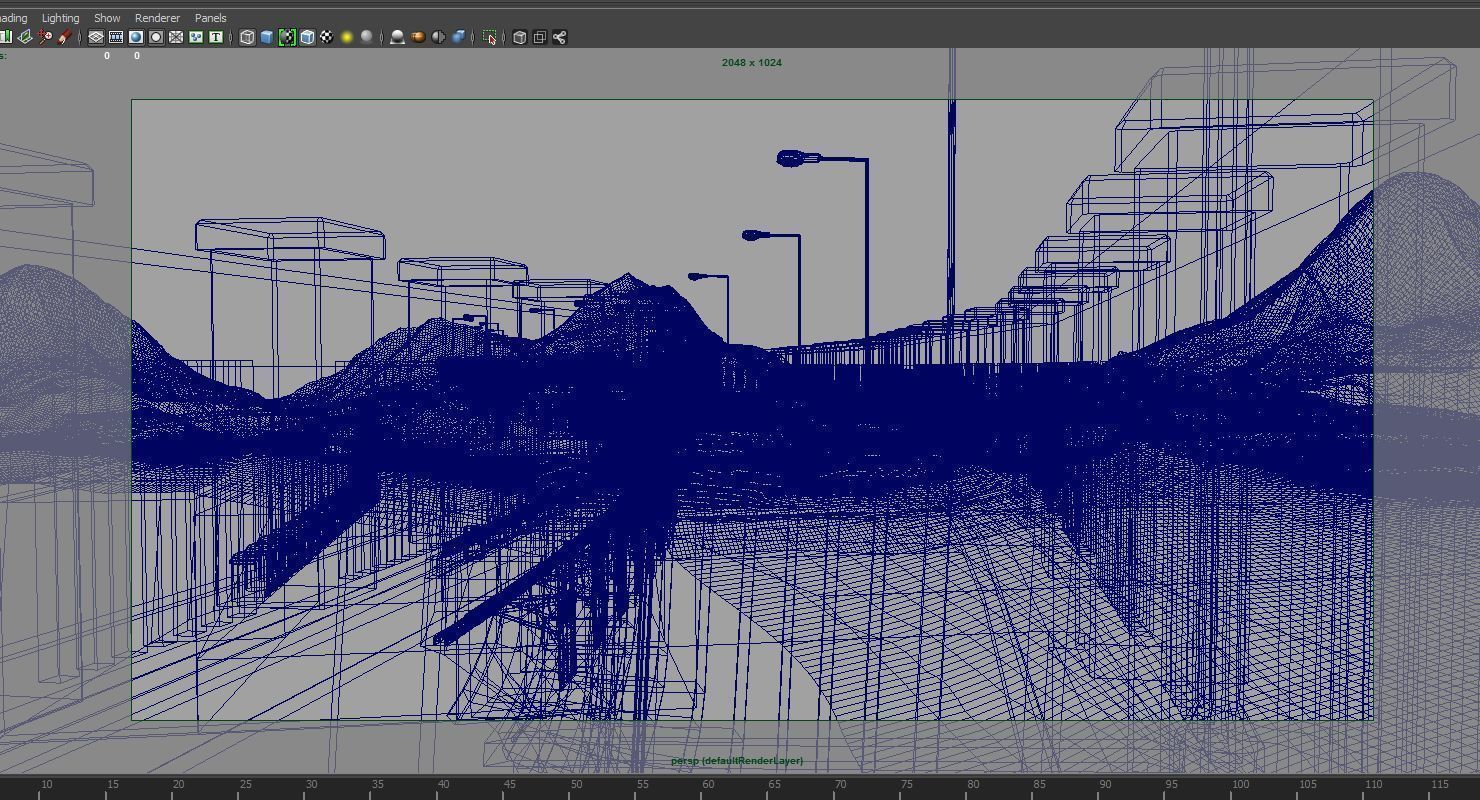Viewport: 1480px width, 800px height.
Task: Click the yellow use all lights icon
Action: (347, 37)
